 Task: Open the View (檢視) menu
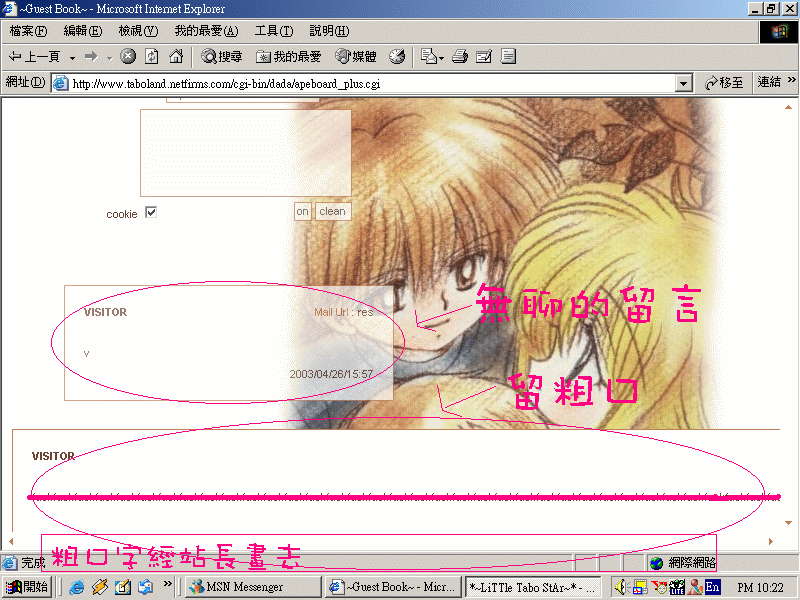tap(138, 31)
